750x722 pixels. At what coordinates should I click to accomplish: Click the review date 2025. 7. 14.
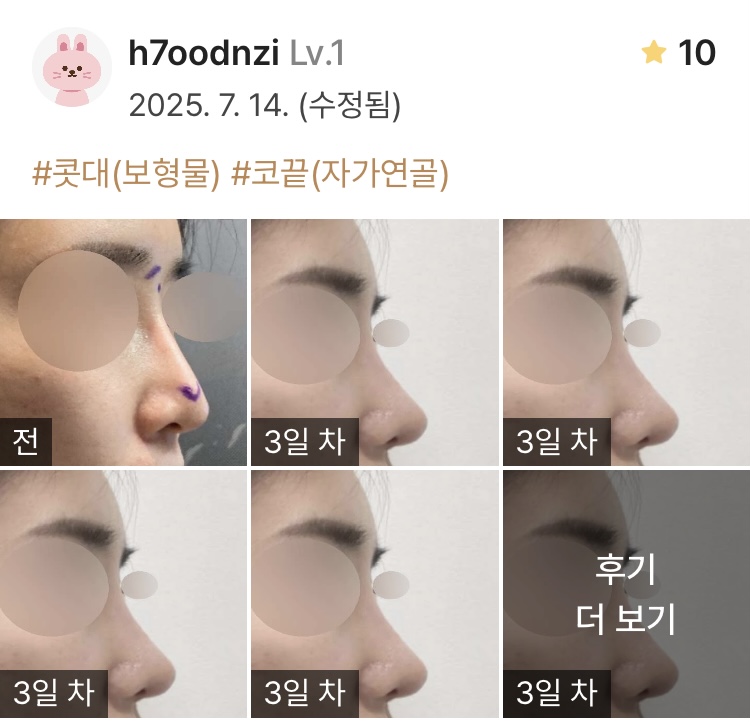coord(209,105)
